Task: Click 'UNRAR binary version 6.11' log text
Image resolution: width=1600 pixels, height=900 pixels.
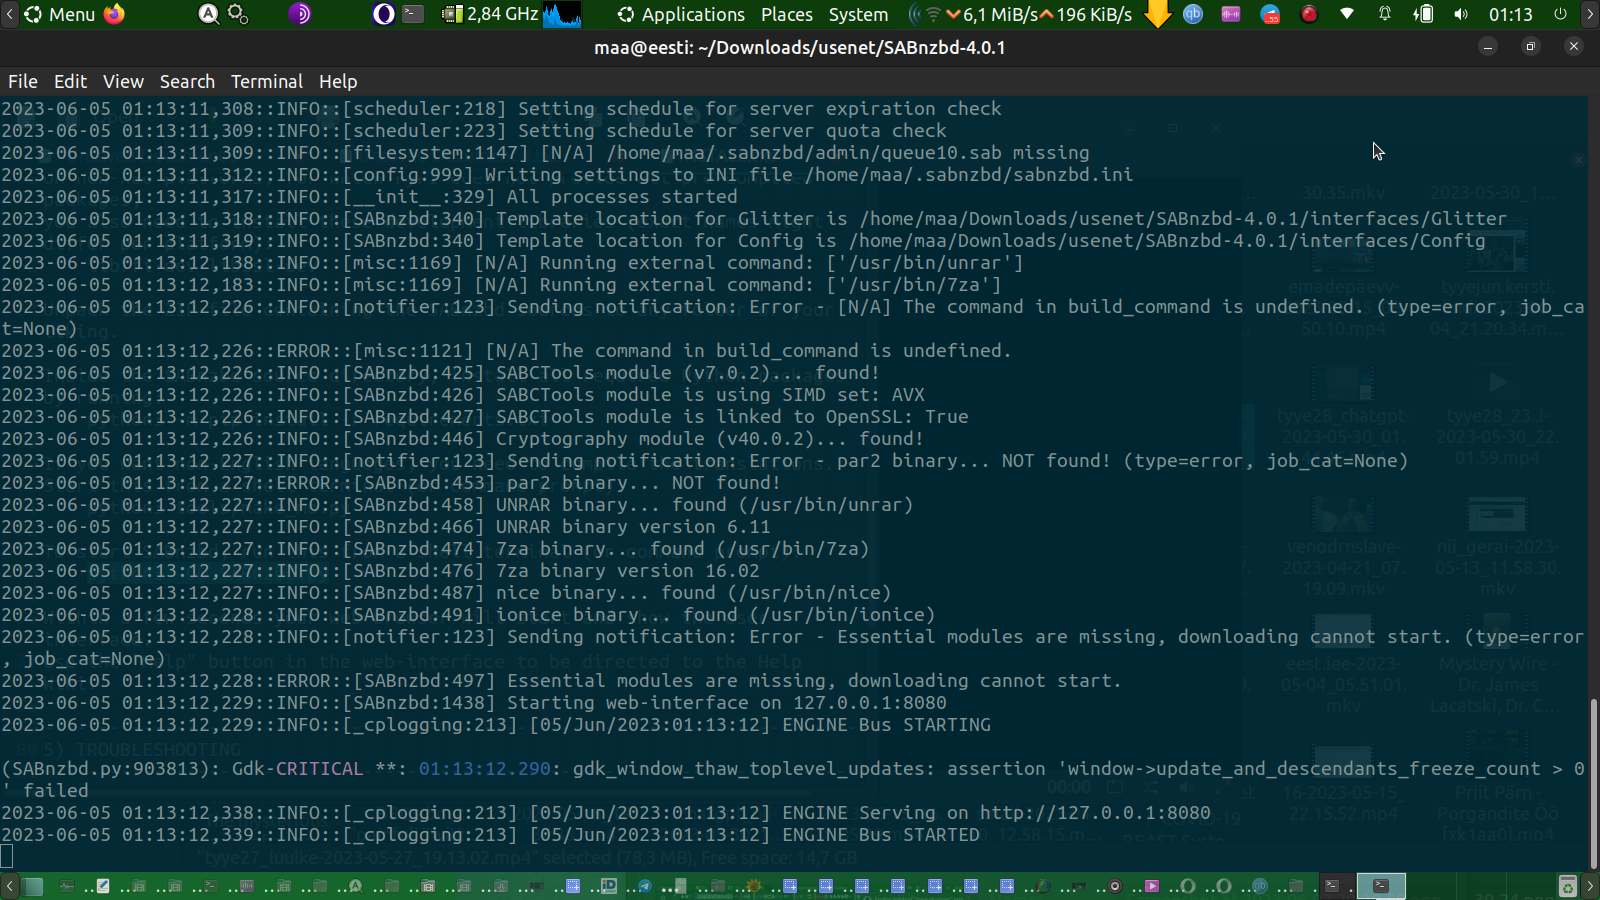Action: [633, 527]
